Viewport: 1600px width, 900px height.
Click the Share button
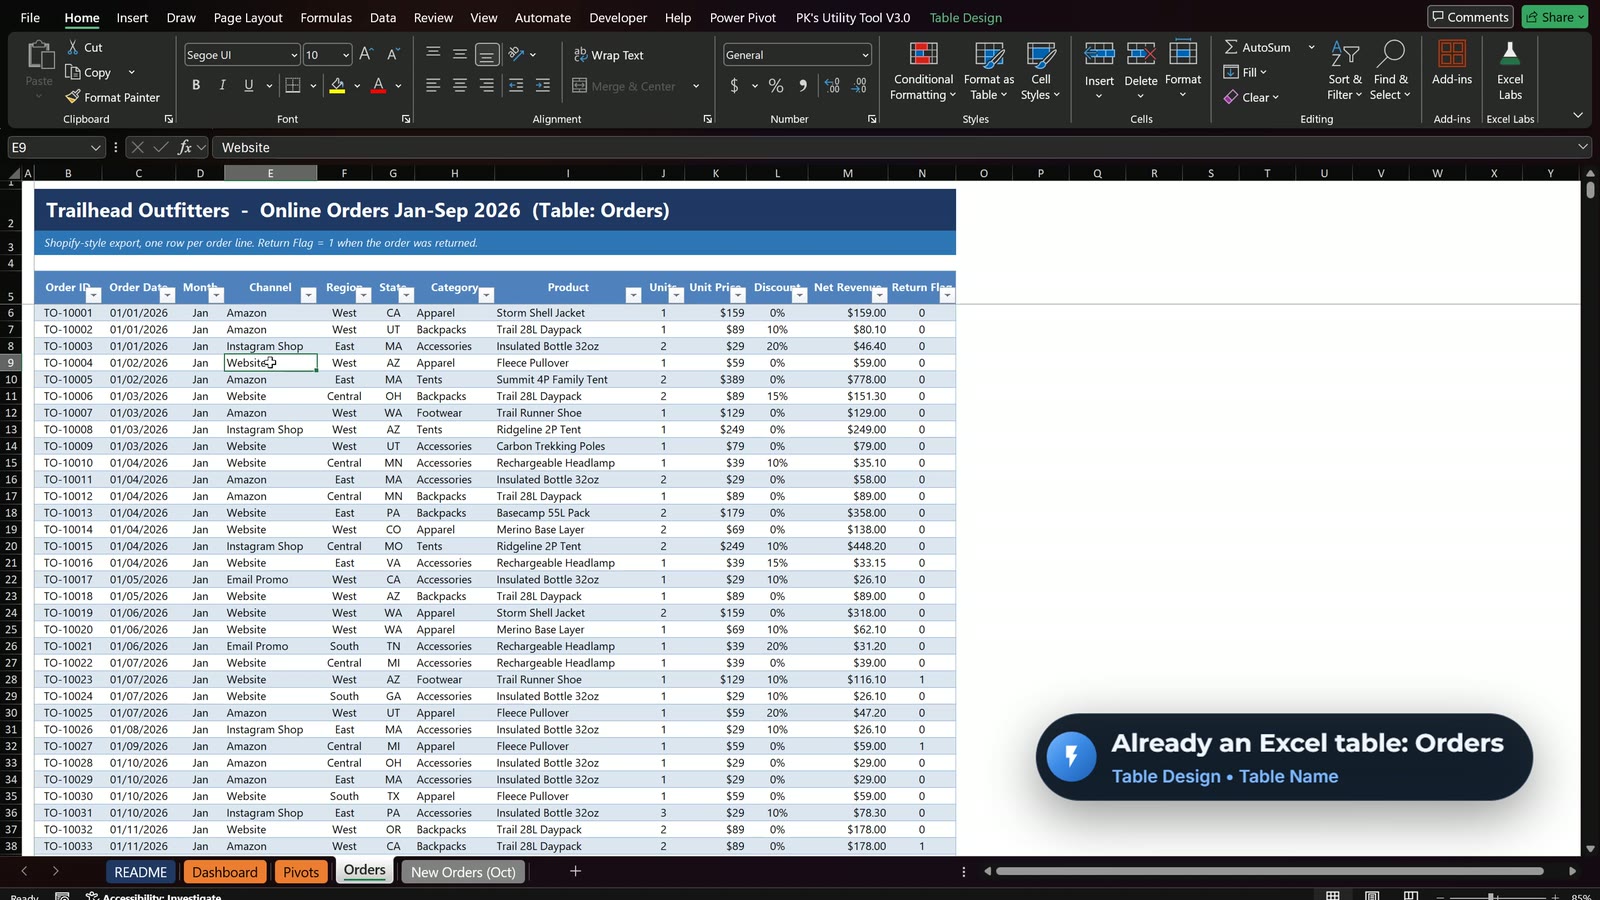[x=1555, y=17]
